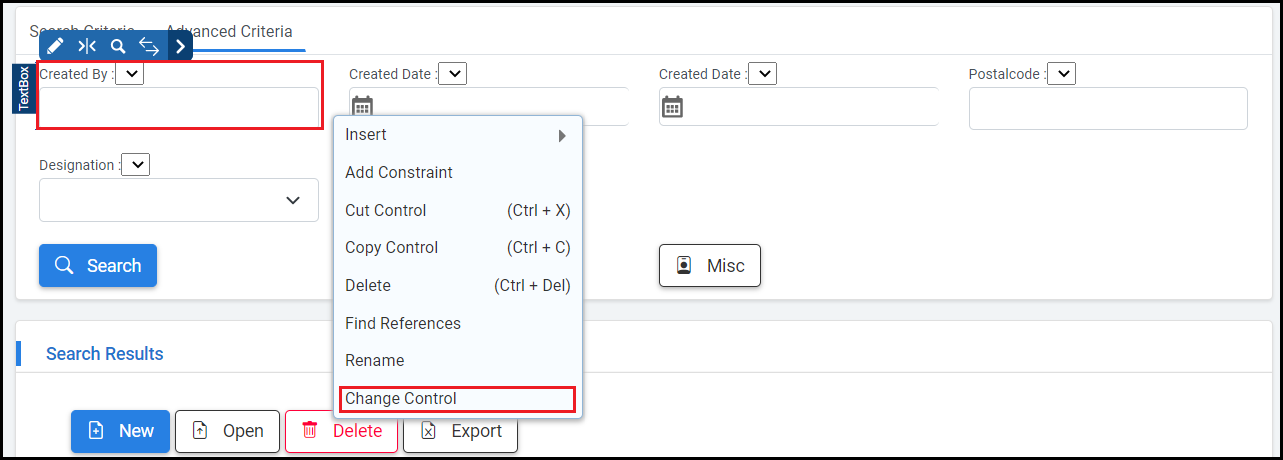Click inside the Postalcode text field
The width and height of the screenshot is (1283, 460).
click(1108, 109)
